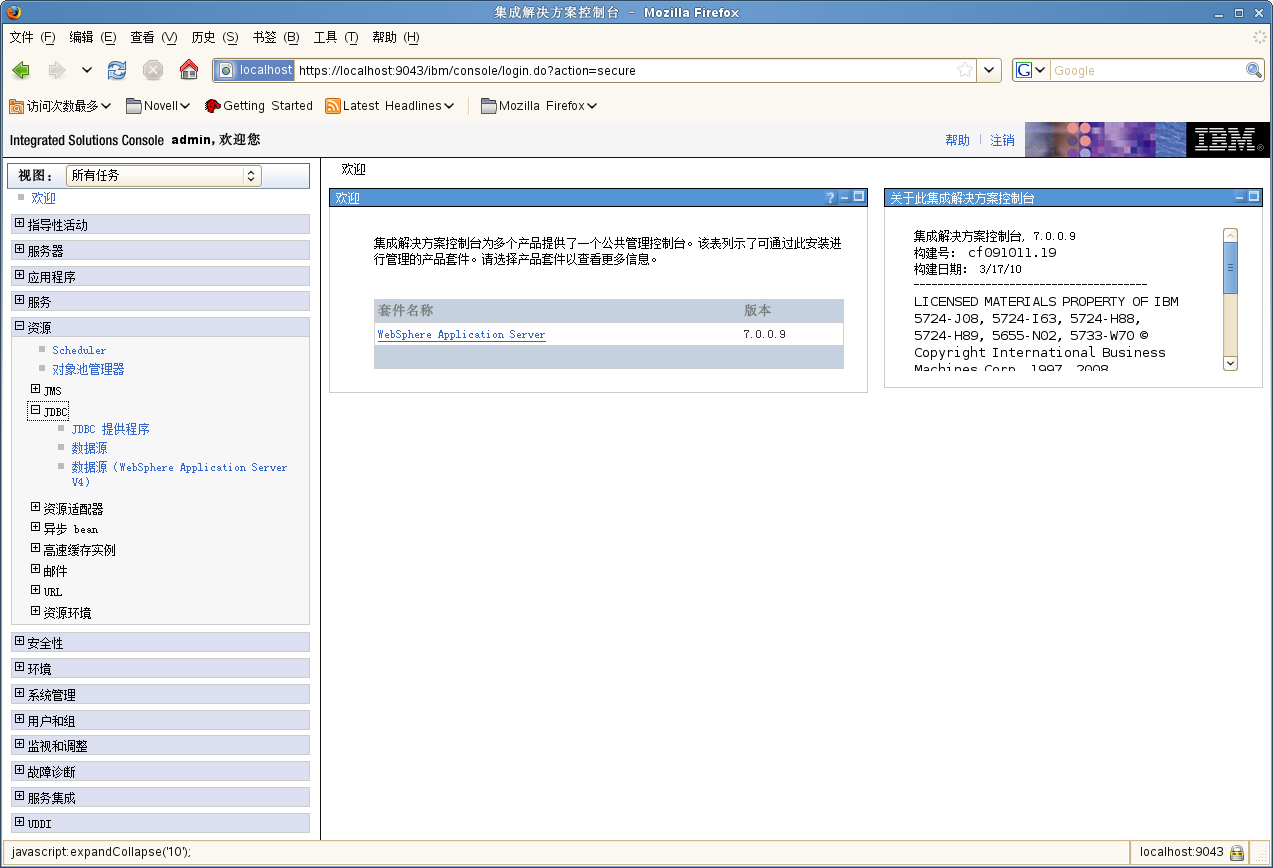Open the 视图 所有任务 dropdown
Image resolution: width=1273 pixels, height=868 pixels.
point(164,176)
